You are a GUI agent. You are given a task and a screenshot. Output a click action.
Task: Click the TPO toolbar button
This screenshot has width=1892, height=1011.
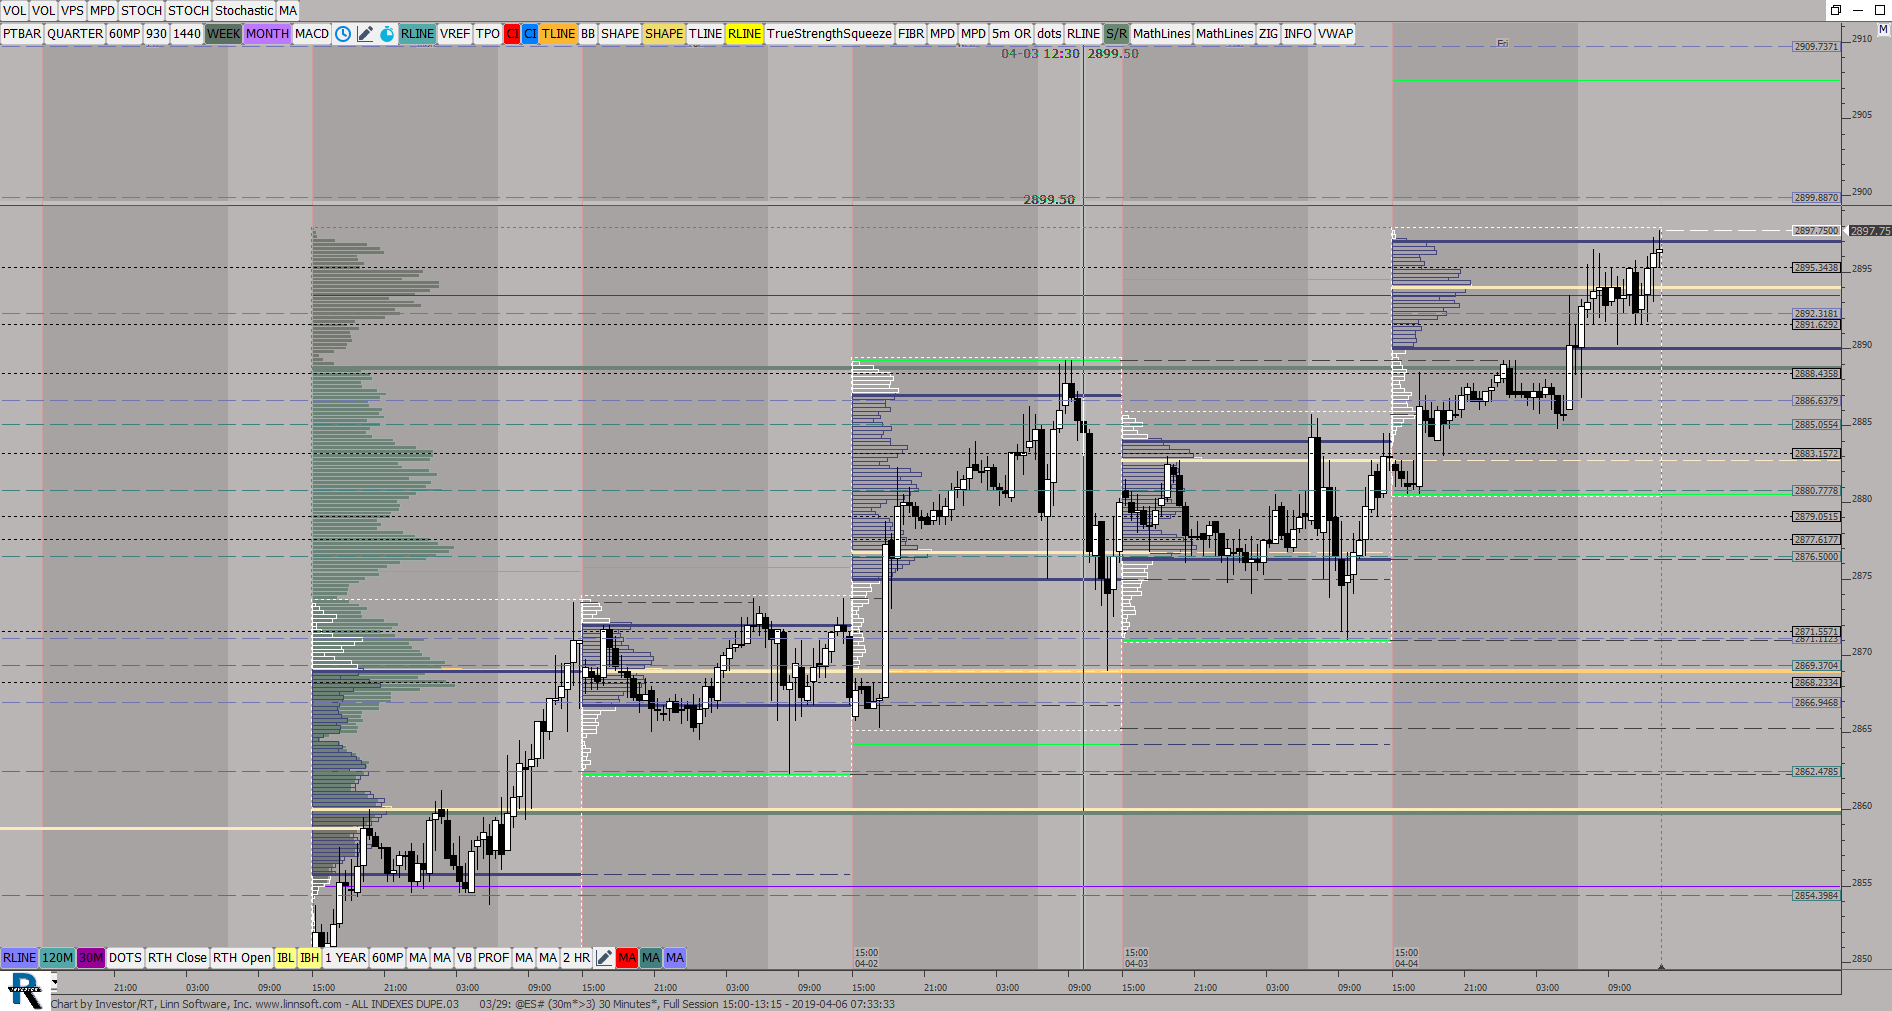[488, 34]
